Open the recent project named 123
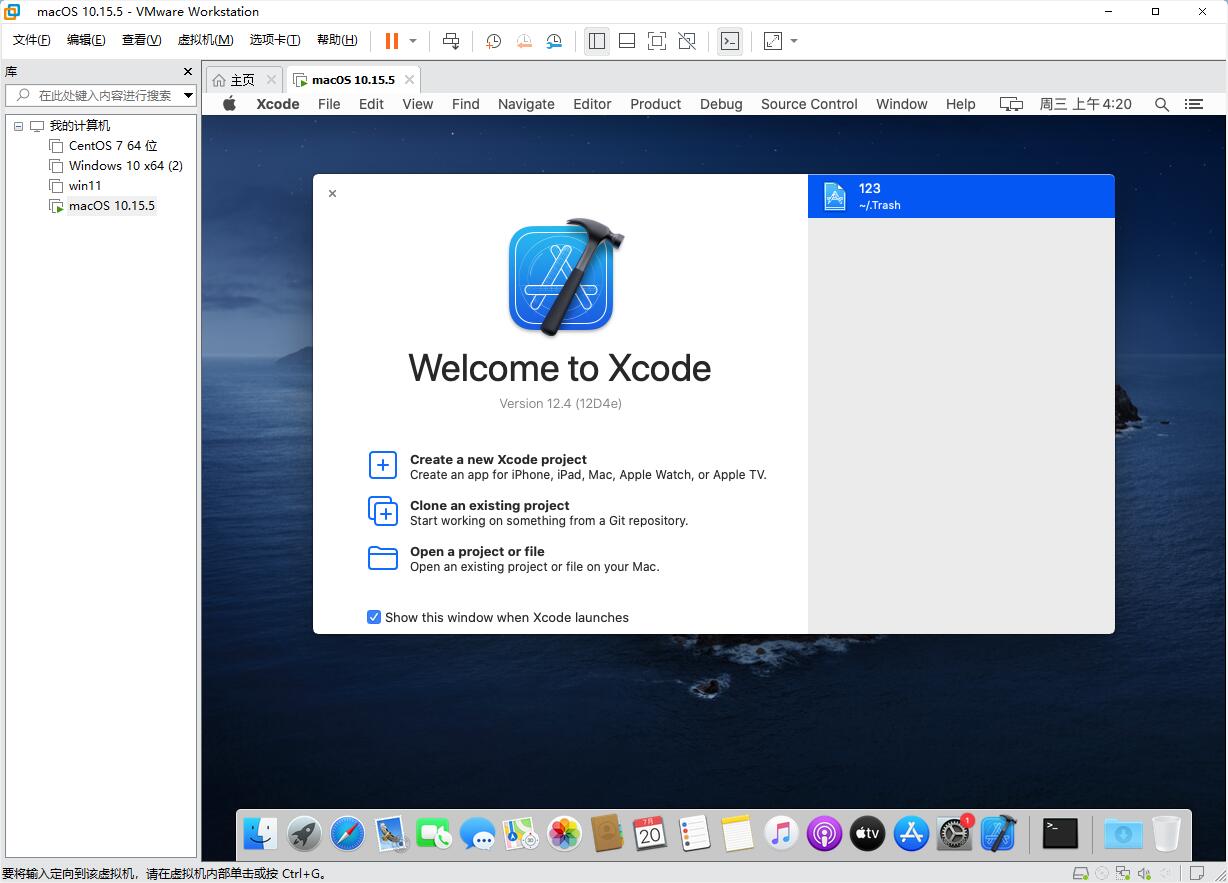The image size is (1228, 883). click(x=960, y=196)
